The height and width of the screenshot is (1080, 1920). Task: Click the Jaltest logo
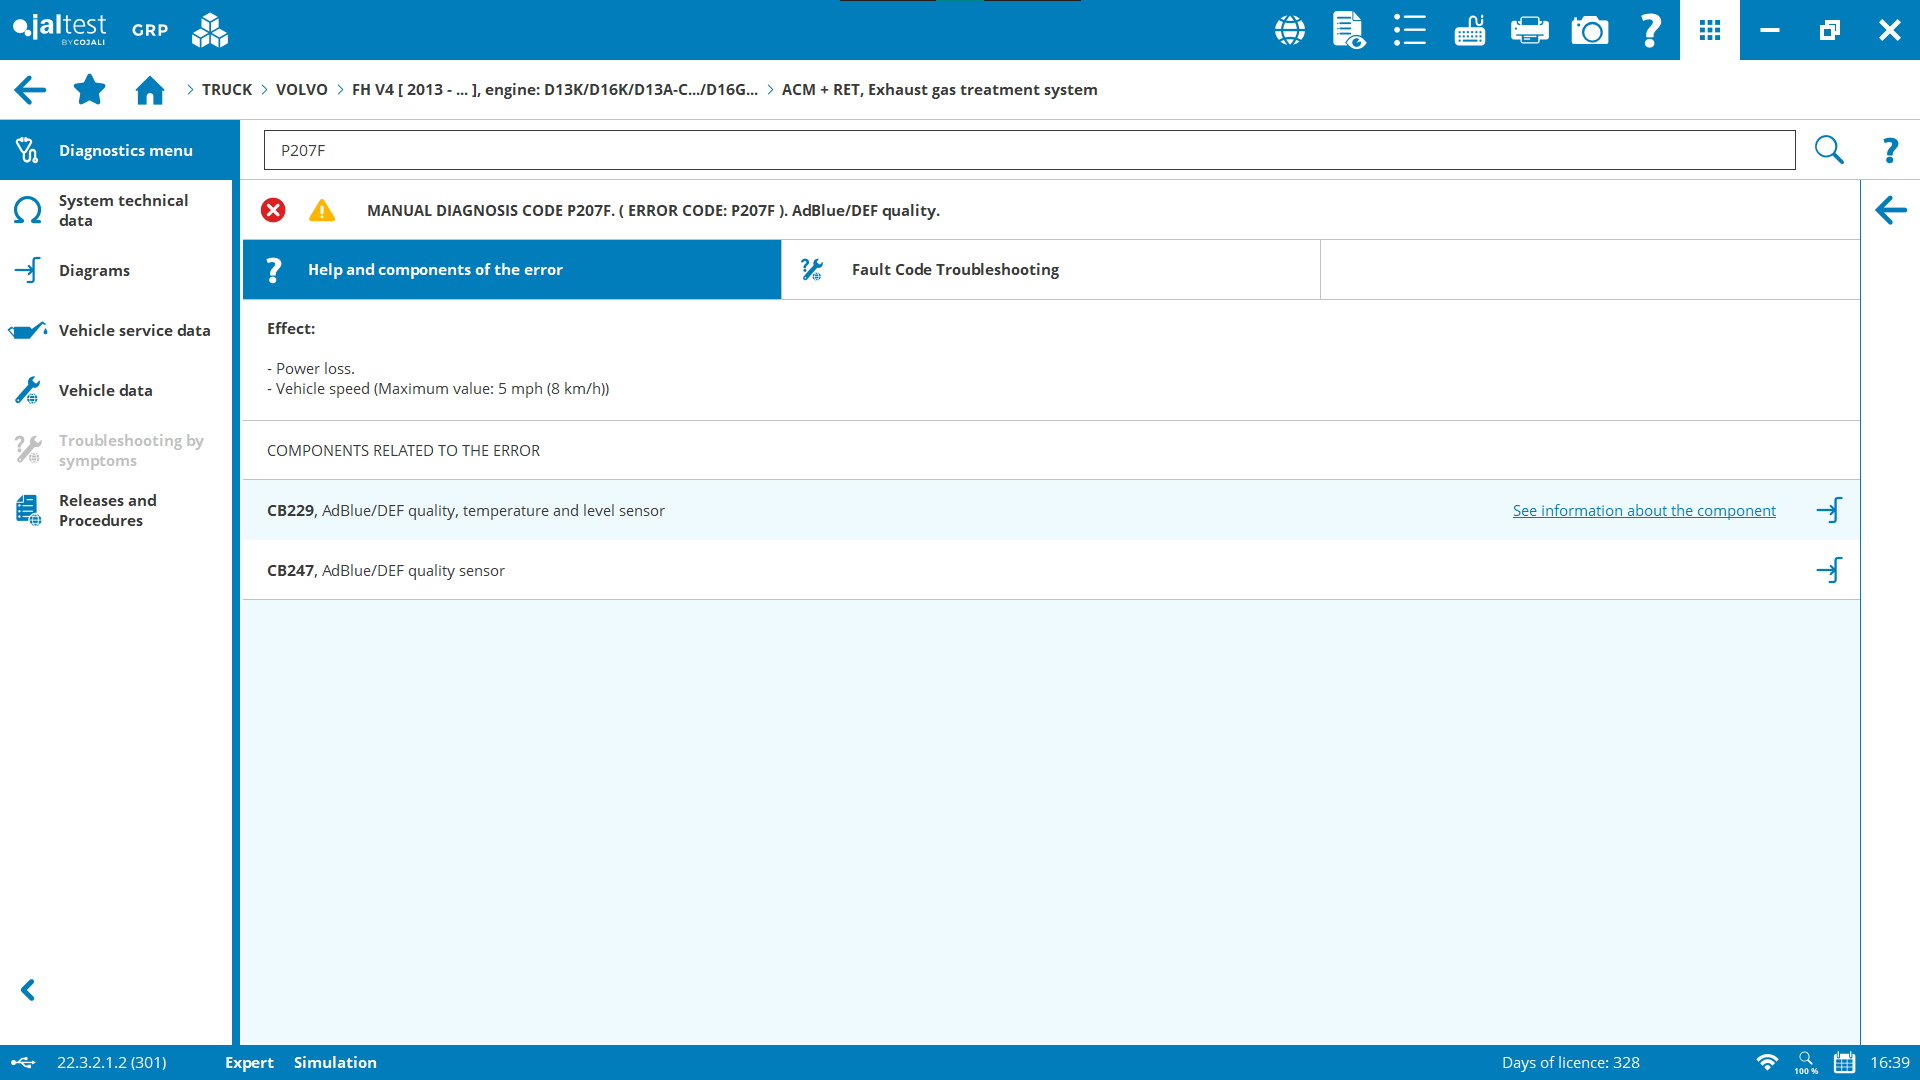[59, 29]
